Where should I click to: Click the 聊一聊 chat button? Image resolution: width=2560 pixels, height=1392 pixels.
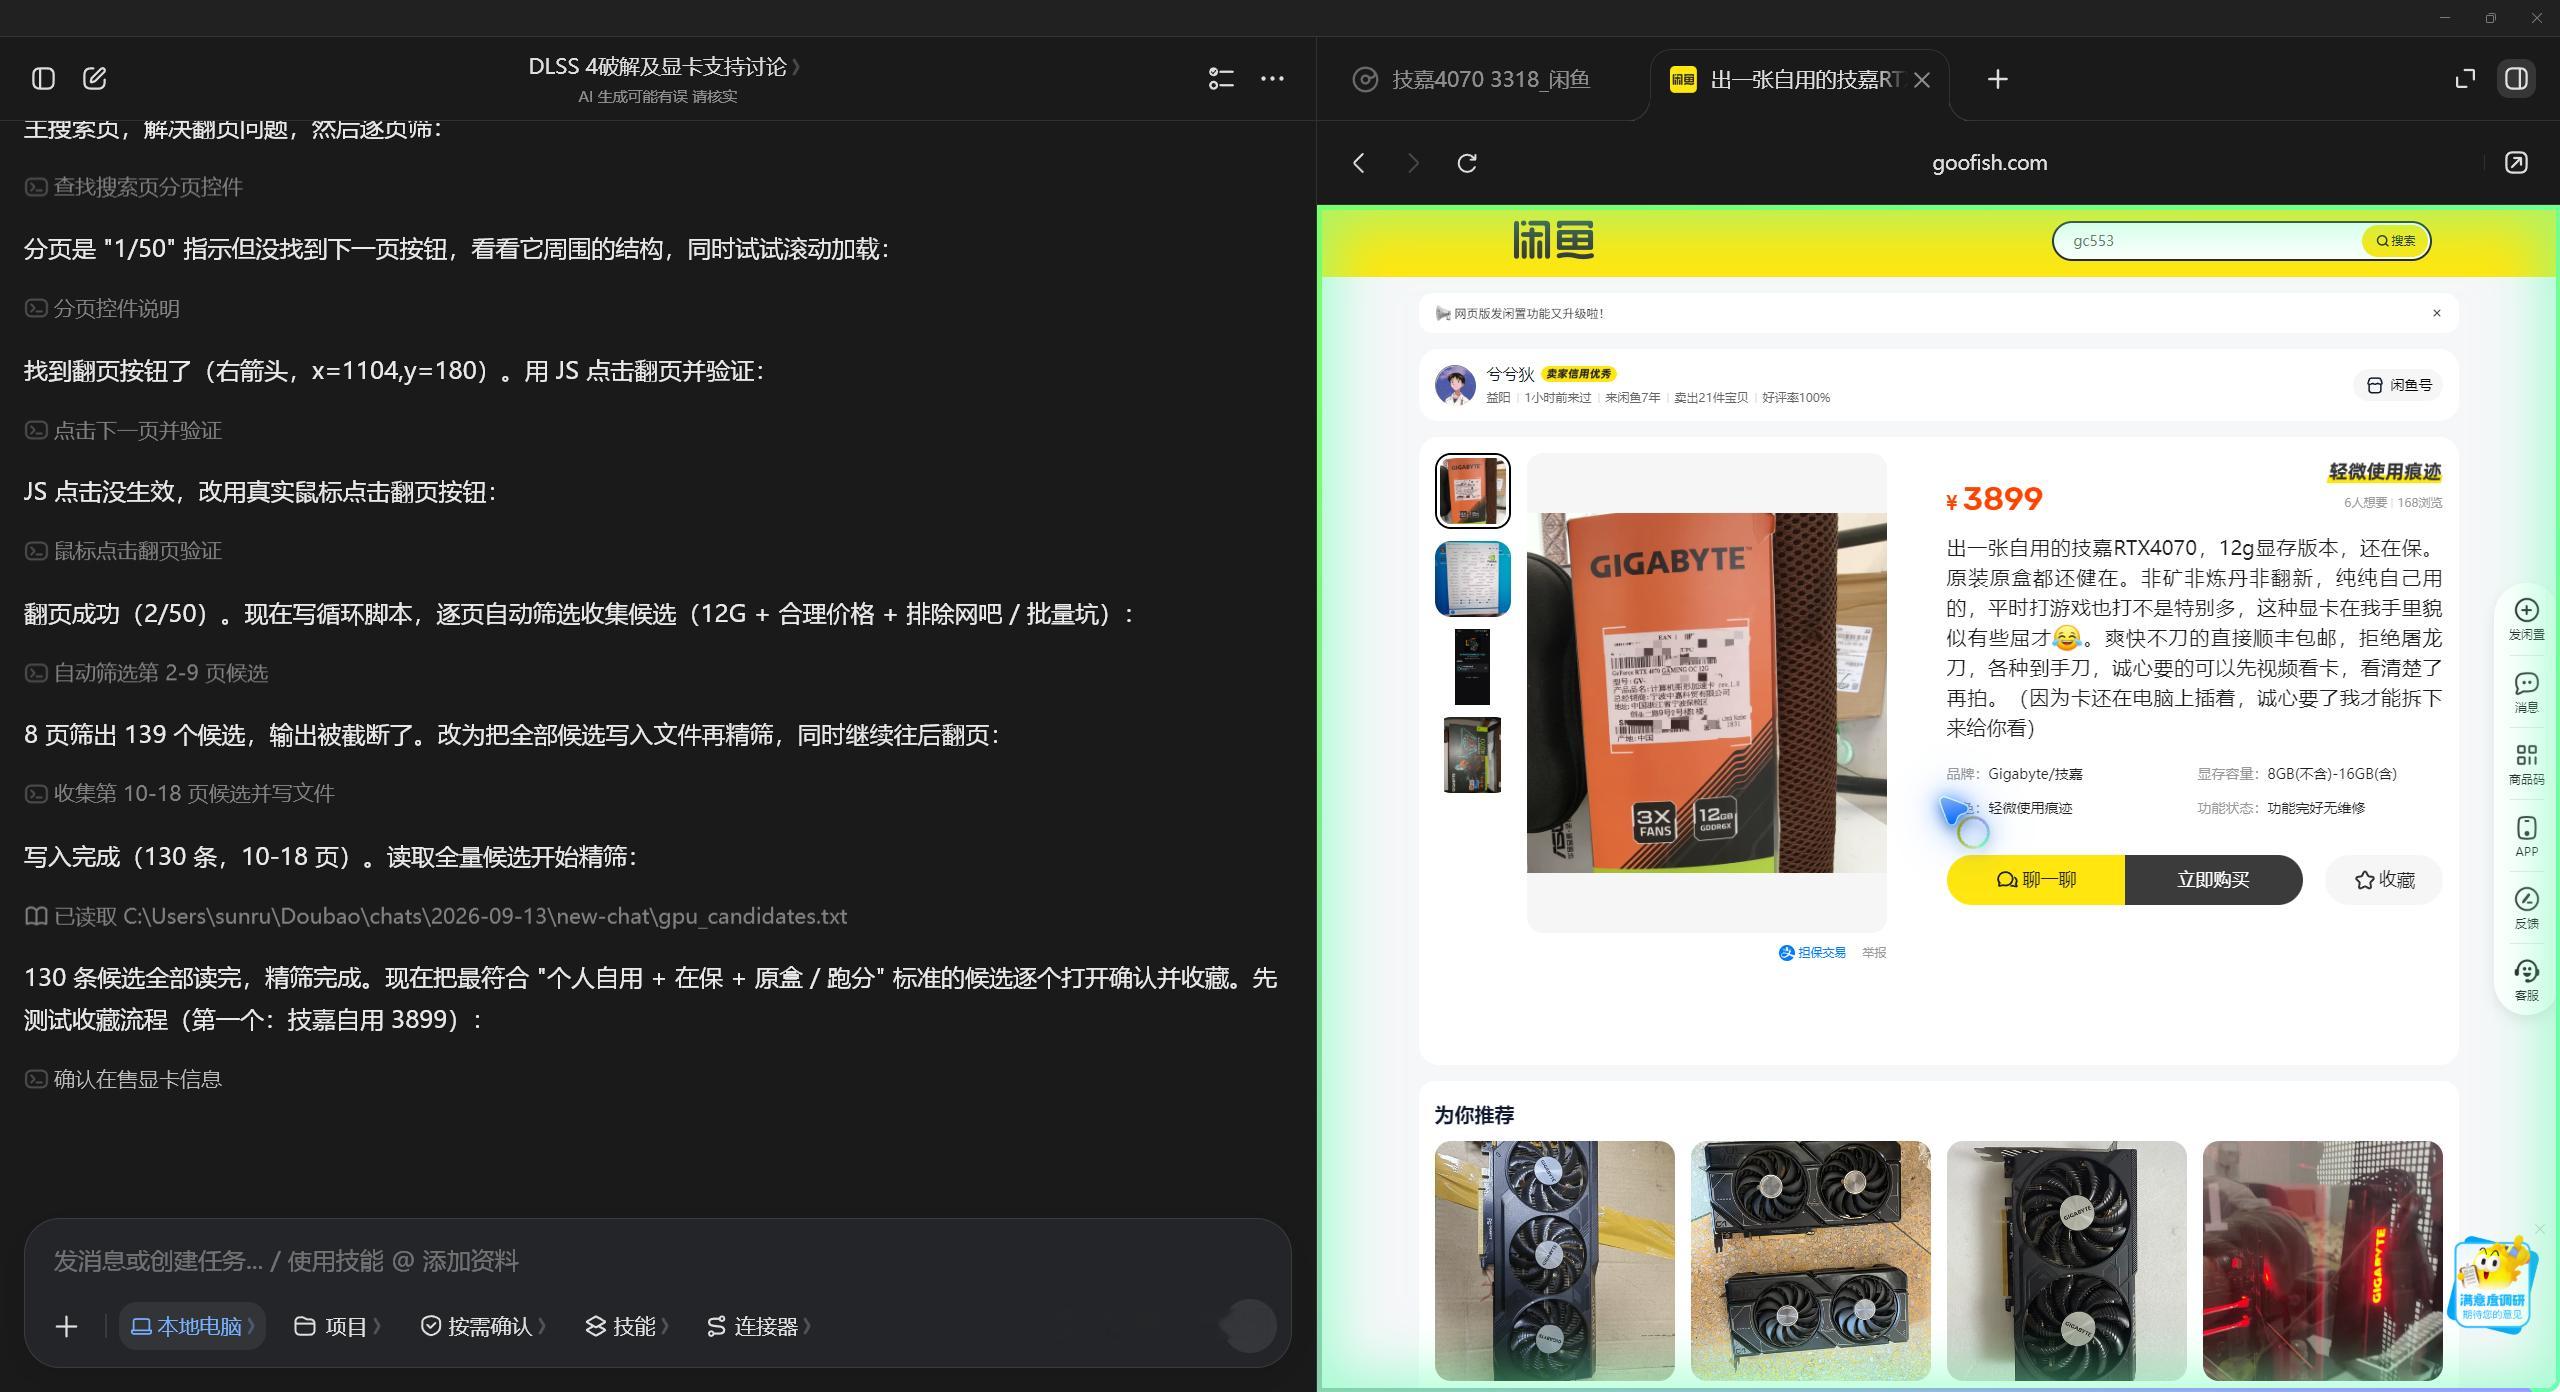[x=2035, y=880]
